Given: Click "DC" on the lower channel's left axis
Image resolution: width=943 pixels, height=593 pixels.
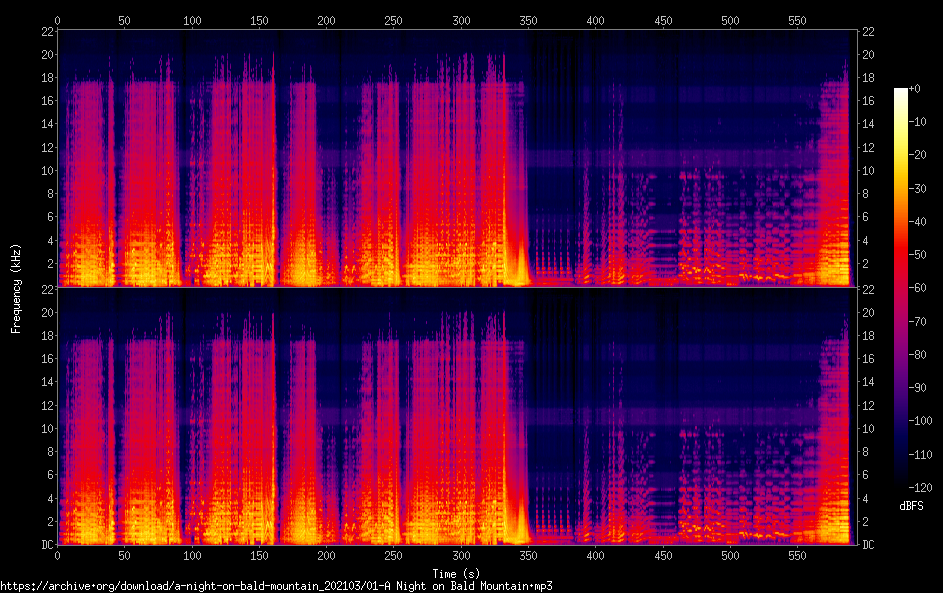Looking at the screenshot, I should 48,544.
